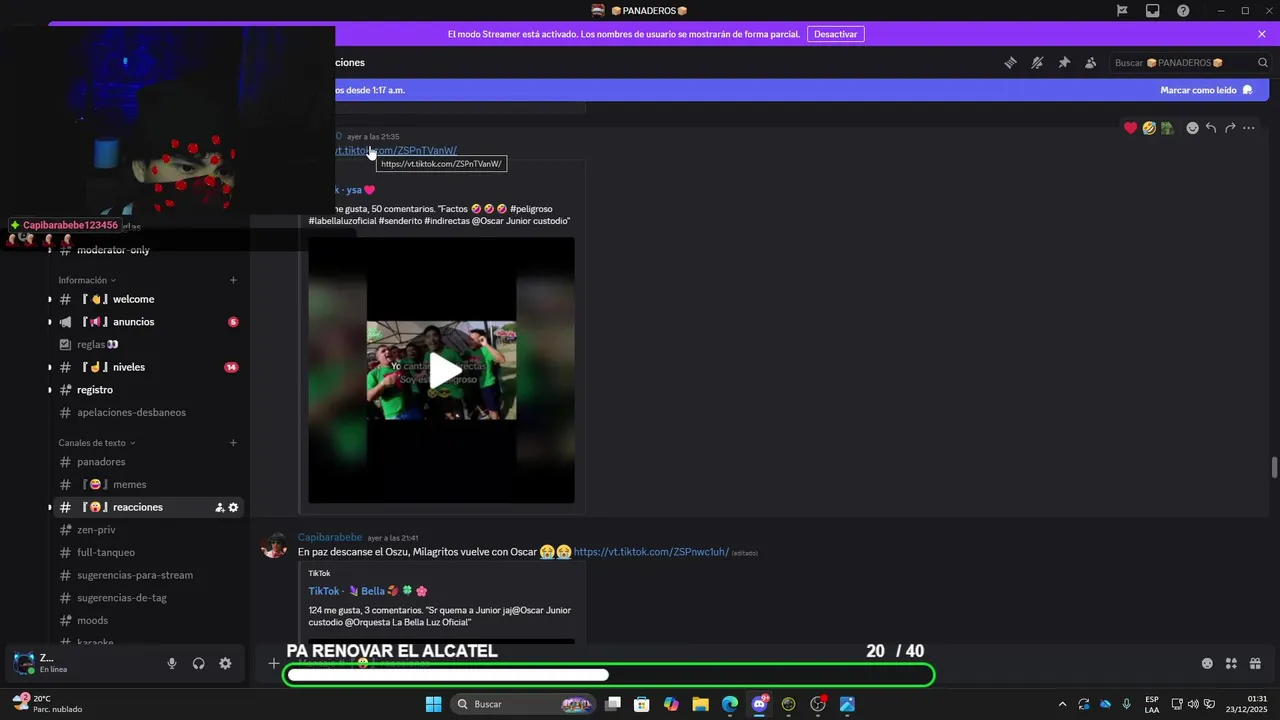The width and height of the screenshot is (1280, 720).
Task: Reply to the message with arrow icon
Action: point(1211,128)
